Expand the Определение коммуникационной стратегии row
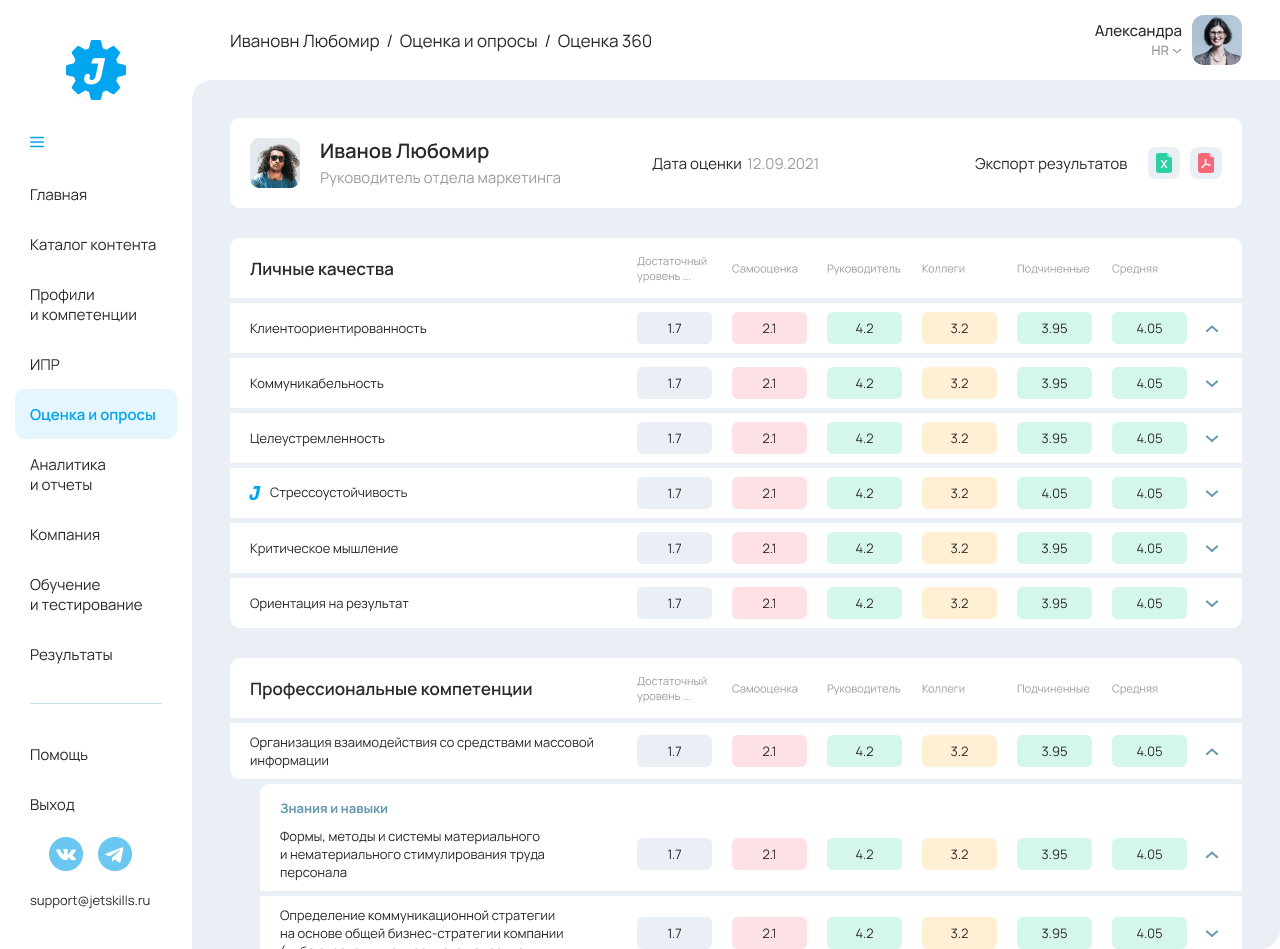Screen dimensions: 1280x949 [x=1212, y=933]
